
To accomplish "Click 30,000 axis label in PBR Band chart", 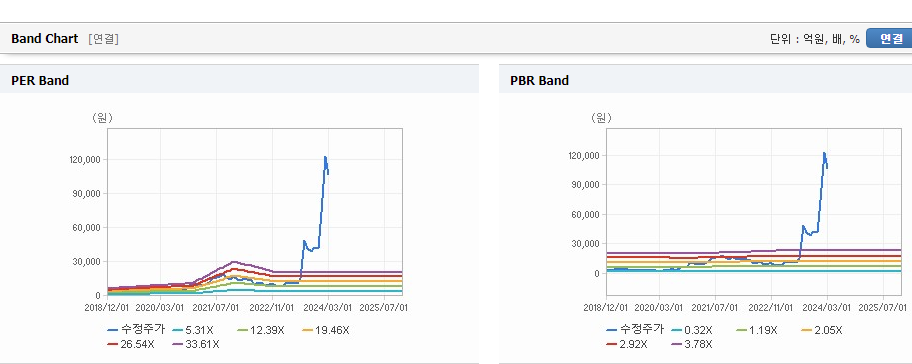I will coord(587,244).
